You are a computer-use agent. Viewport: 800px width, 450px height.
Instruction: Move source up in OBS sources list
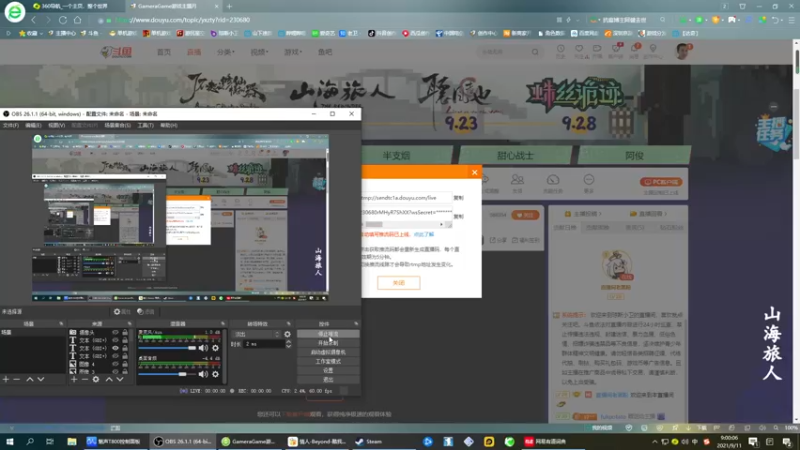[x=109, y=380]
